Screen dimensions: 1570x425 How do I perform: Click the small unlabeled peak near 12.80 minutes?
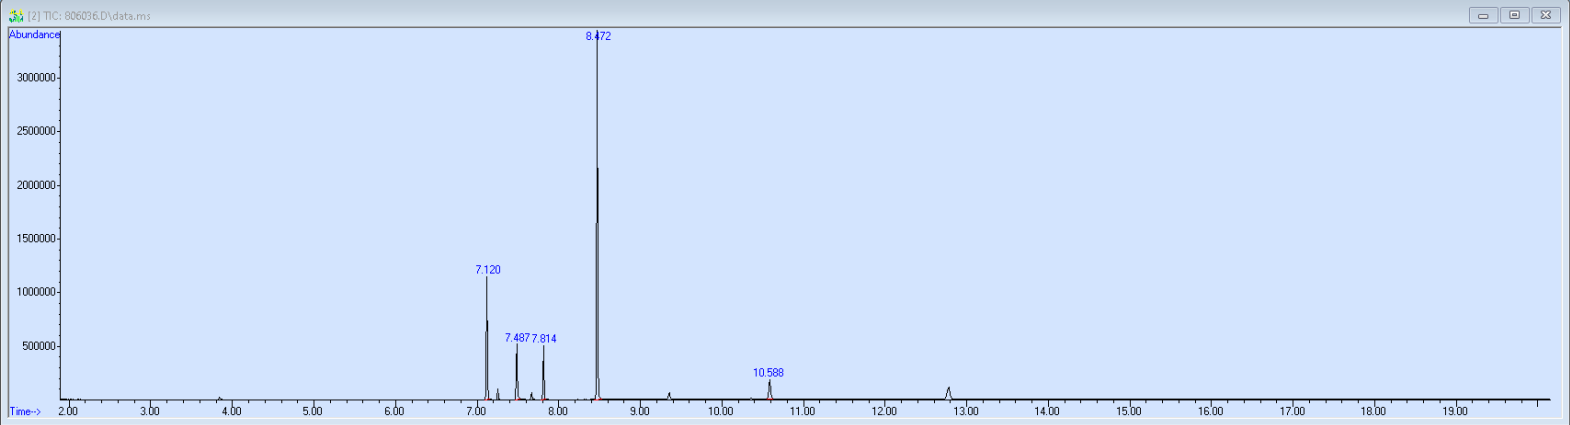pyautogui.click(x=948, y=393)
